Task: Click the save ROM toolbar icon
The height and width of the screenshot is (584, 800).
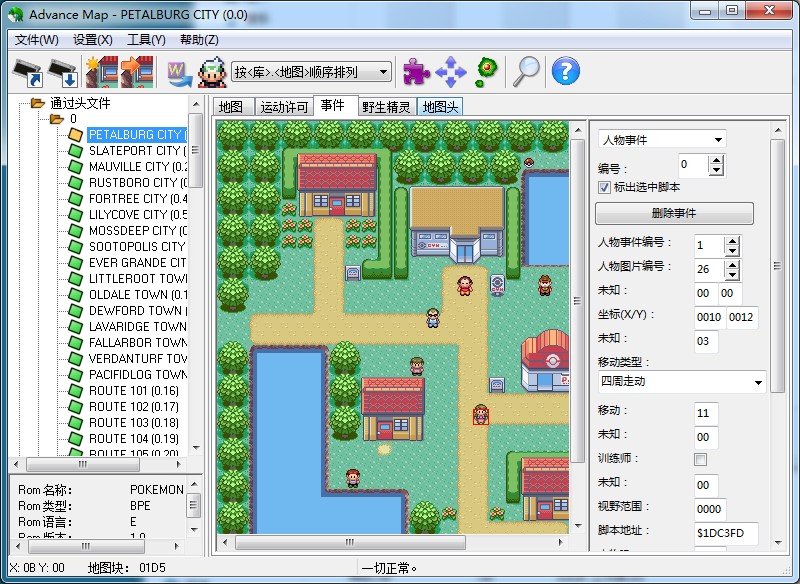Action: coord(62,72)
